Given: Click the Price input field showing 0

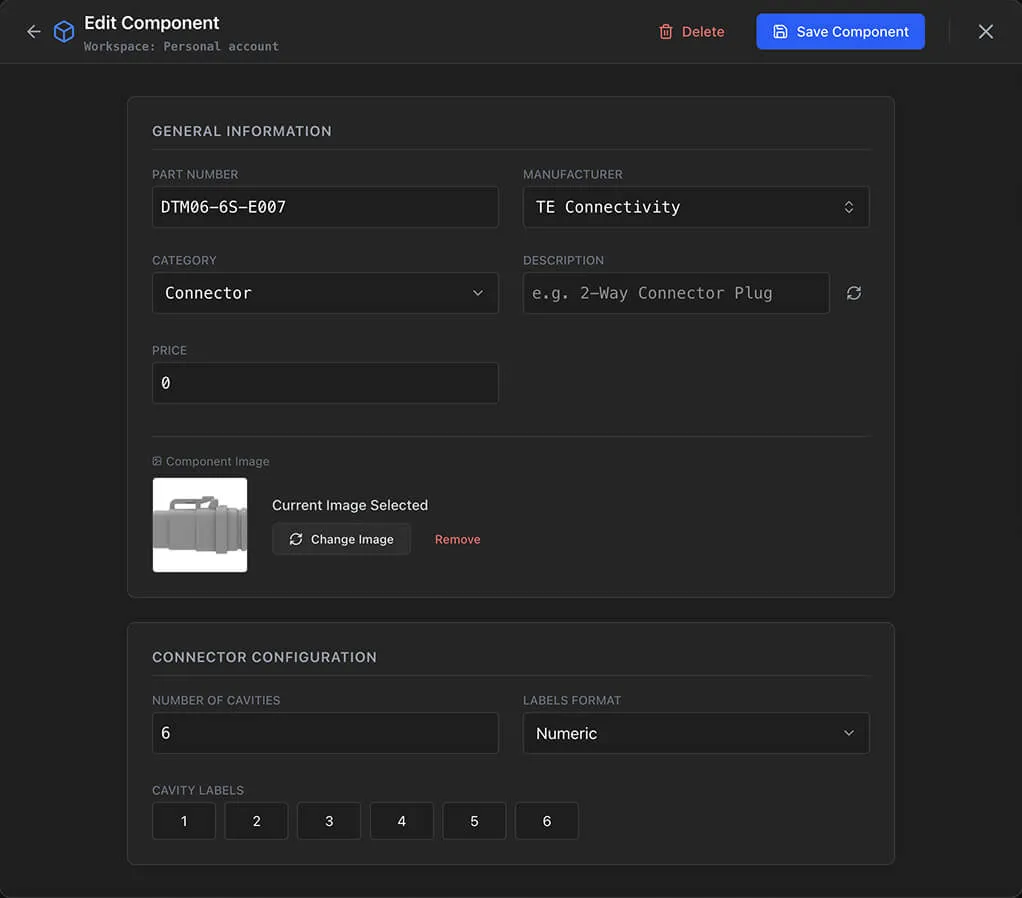Looking at the screenshot, I should 325,383.
